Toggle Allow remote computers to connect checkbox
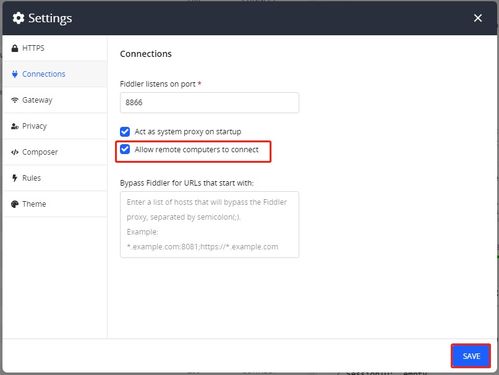The height and width of the screenshot is (375, 499). click(125, 149)
